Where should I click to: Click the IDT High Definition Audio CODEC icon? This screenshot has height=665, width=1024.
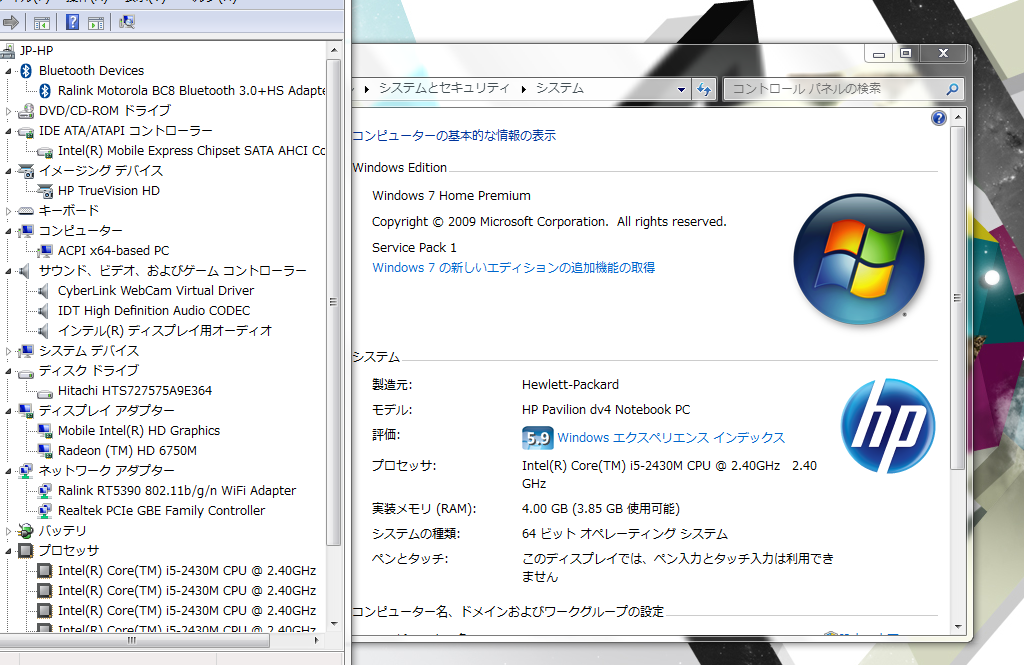[43, 311]
